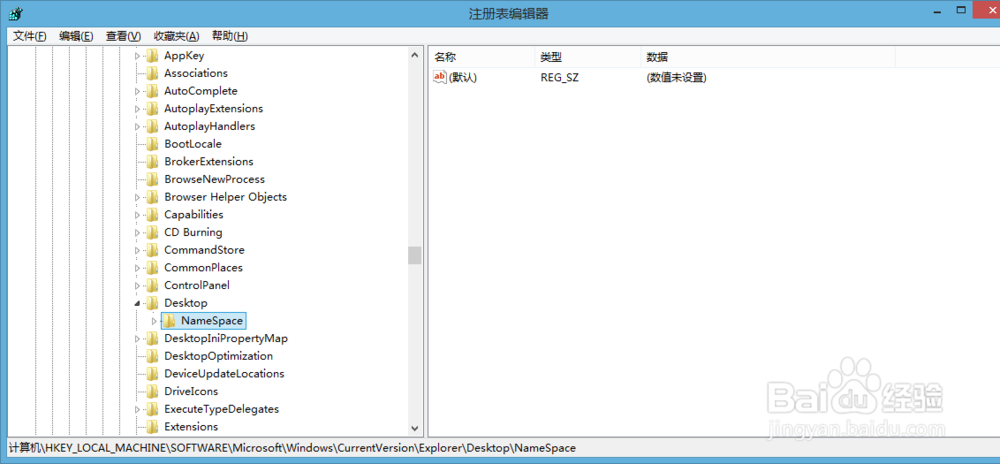Click the CommonPlaces folder icon
Image resolution: width=1000 pixels, height=464 pixels.
click(152, 268)
